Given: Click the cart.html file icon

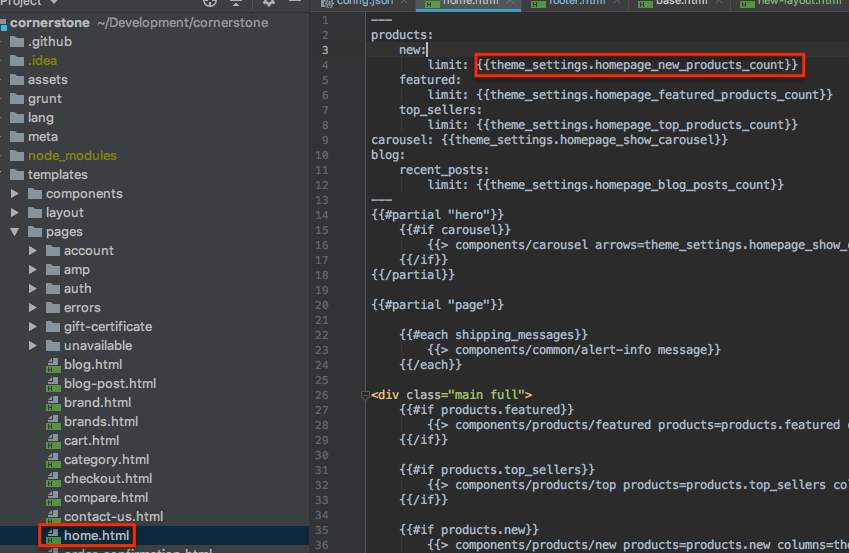Looking at the screenshot, I should point(52,441).
